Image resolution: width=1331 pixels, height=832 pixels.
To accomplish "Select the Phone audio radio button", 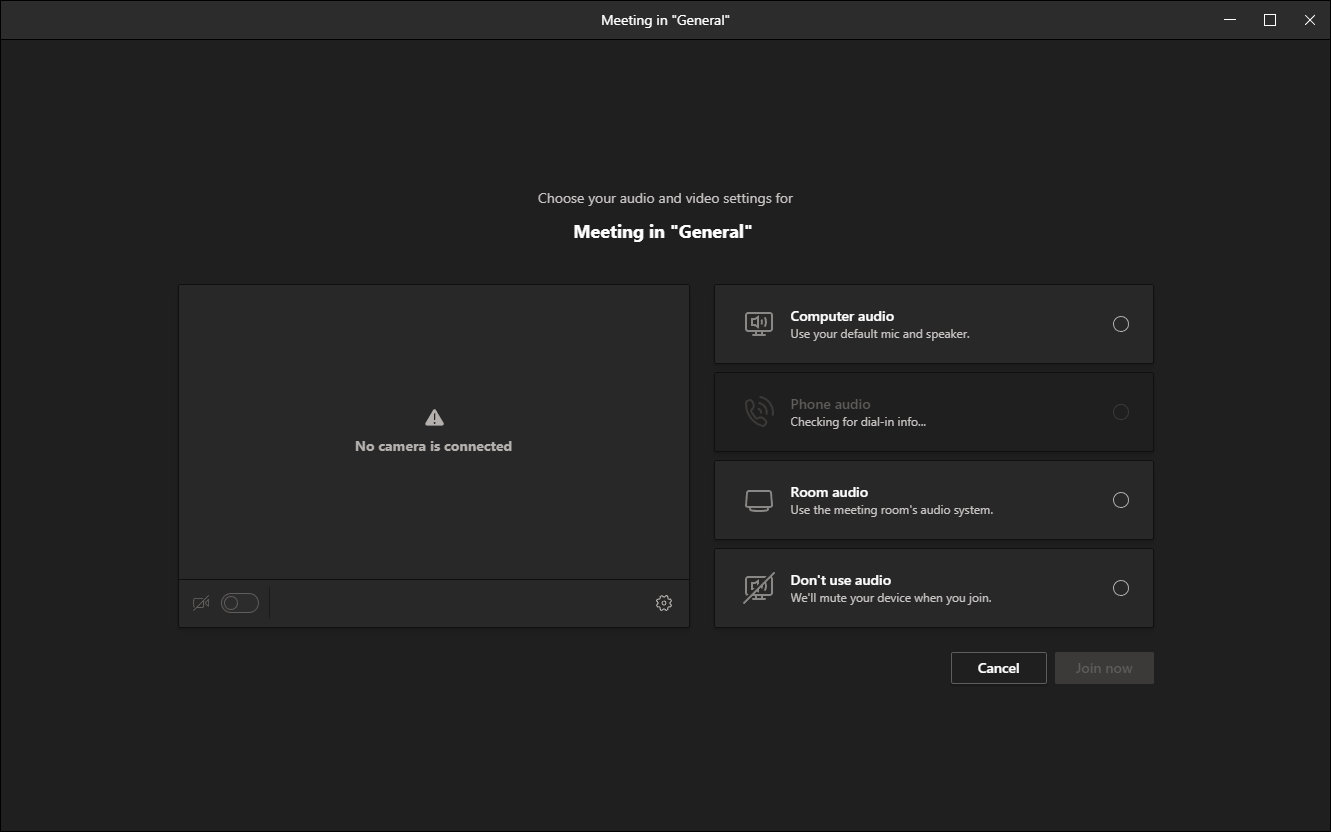I will [1121, 412].
